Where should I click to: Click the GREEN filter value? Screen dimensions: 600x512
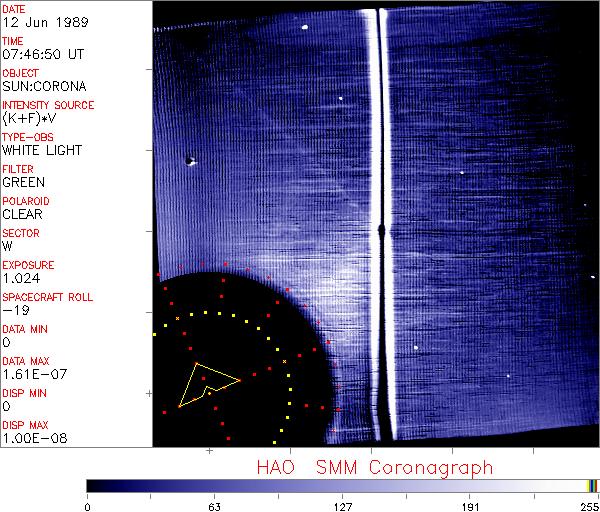[23, 182]
